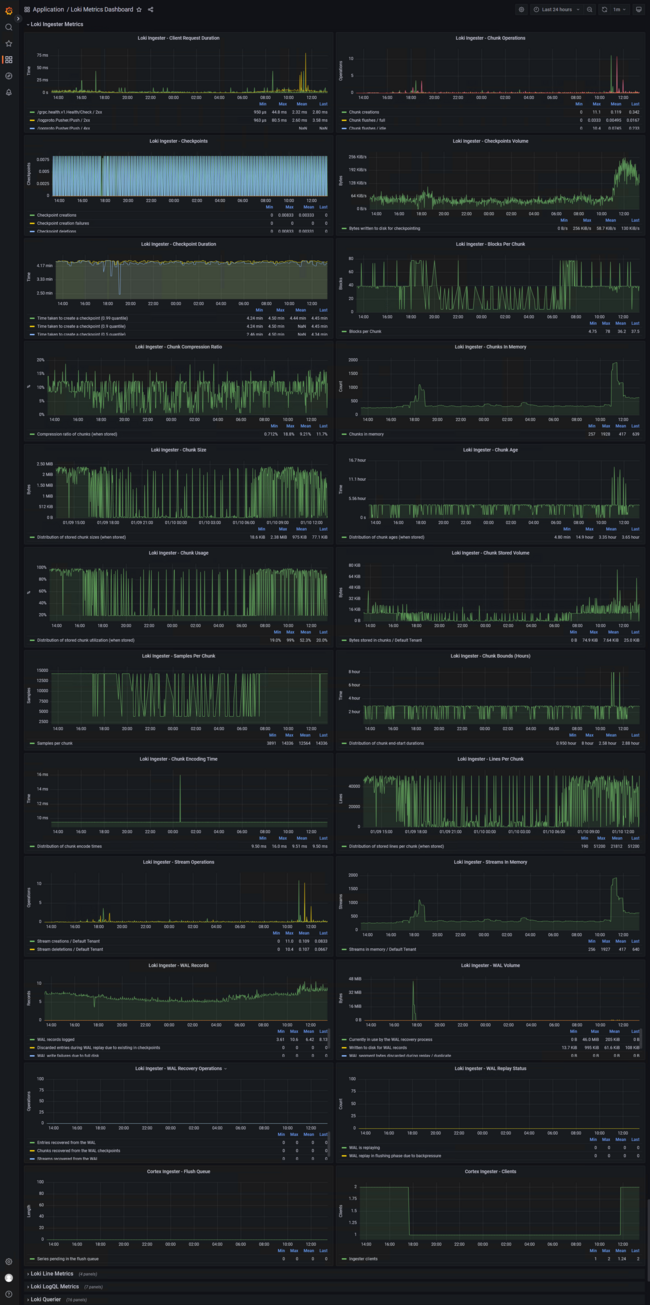Open Loki Ingester - Chunk Size panel title
The width and height of the screenshot is (650, 1305).
[x=179, y=450]
